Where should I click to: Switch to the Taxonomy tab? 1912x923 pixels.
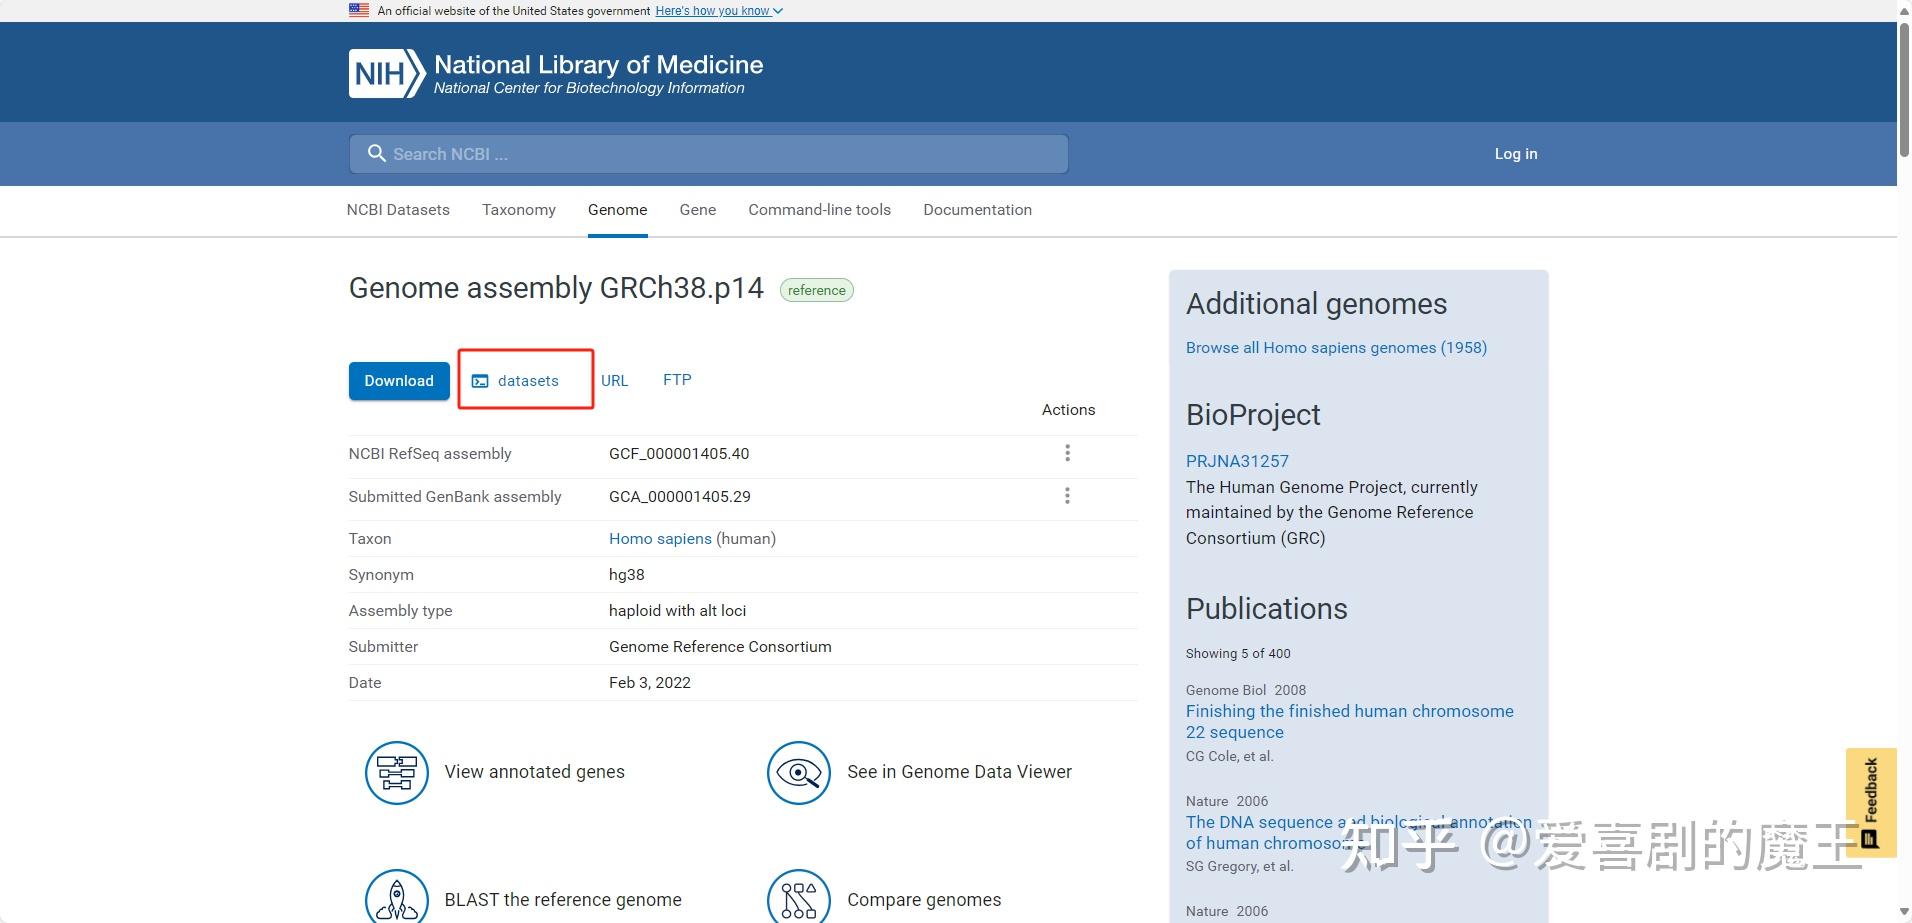coord(518,210)
